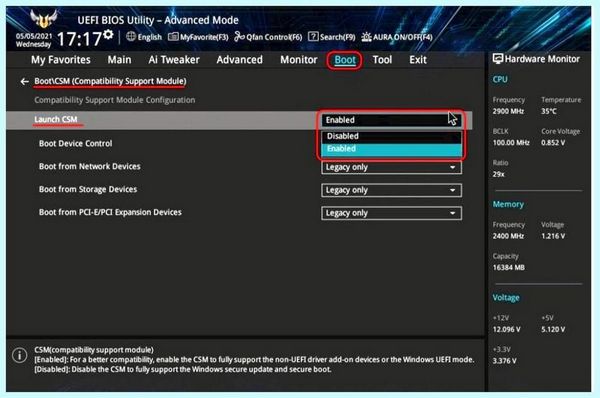Open the Advanced tab
Screen dimensions: 600x398
pyautogui.click(x=240, y=60)
